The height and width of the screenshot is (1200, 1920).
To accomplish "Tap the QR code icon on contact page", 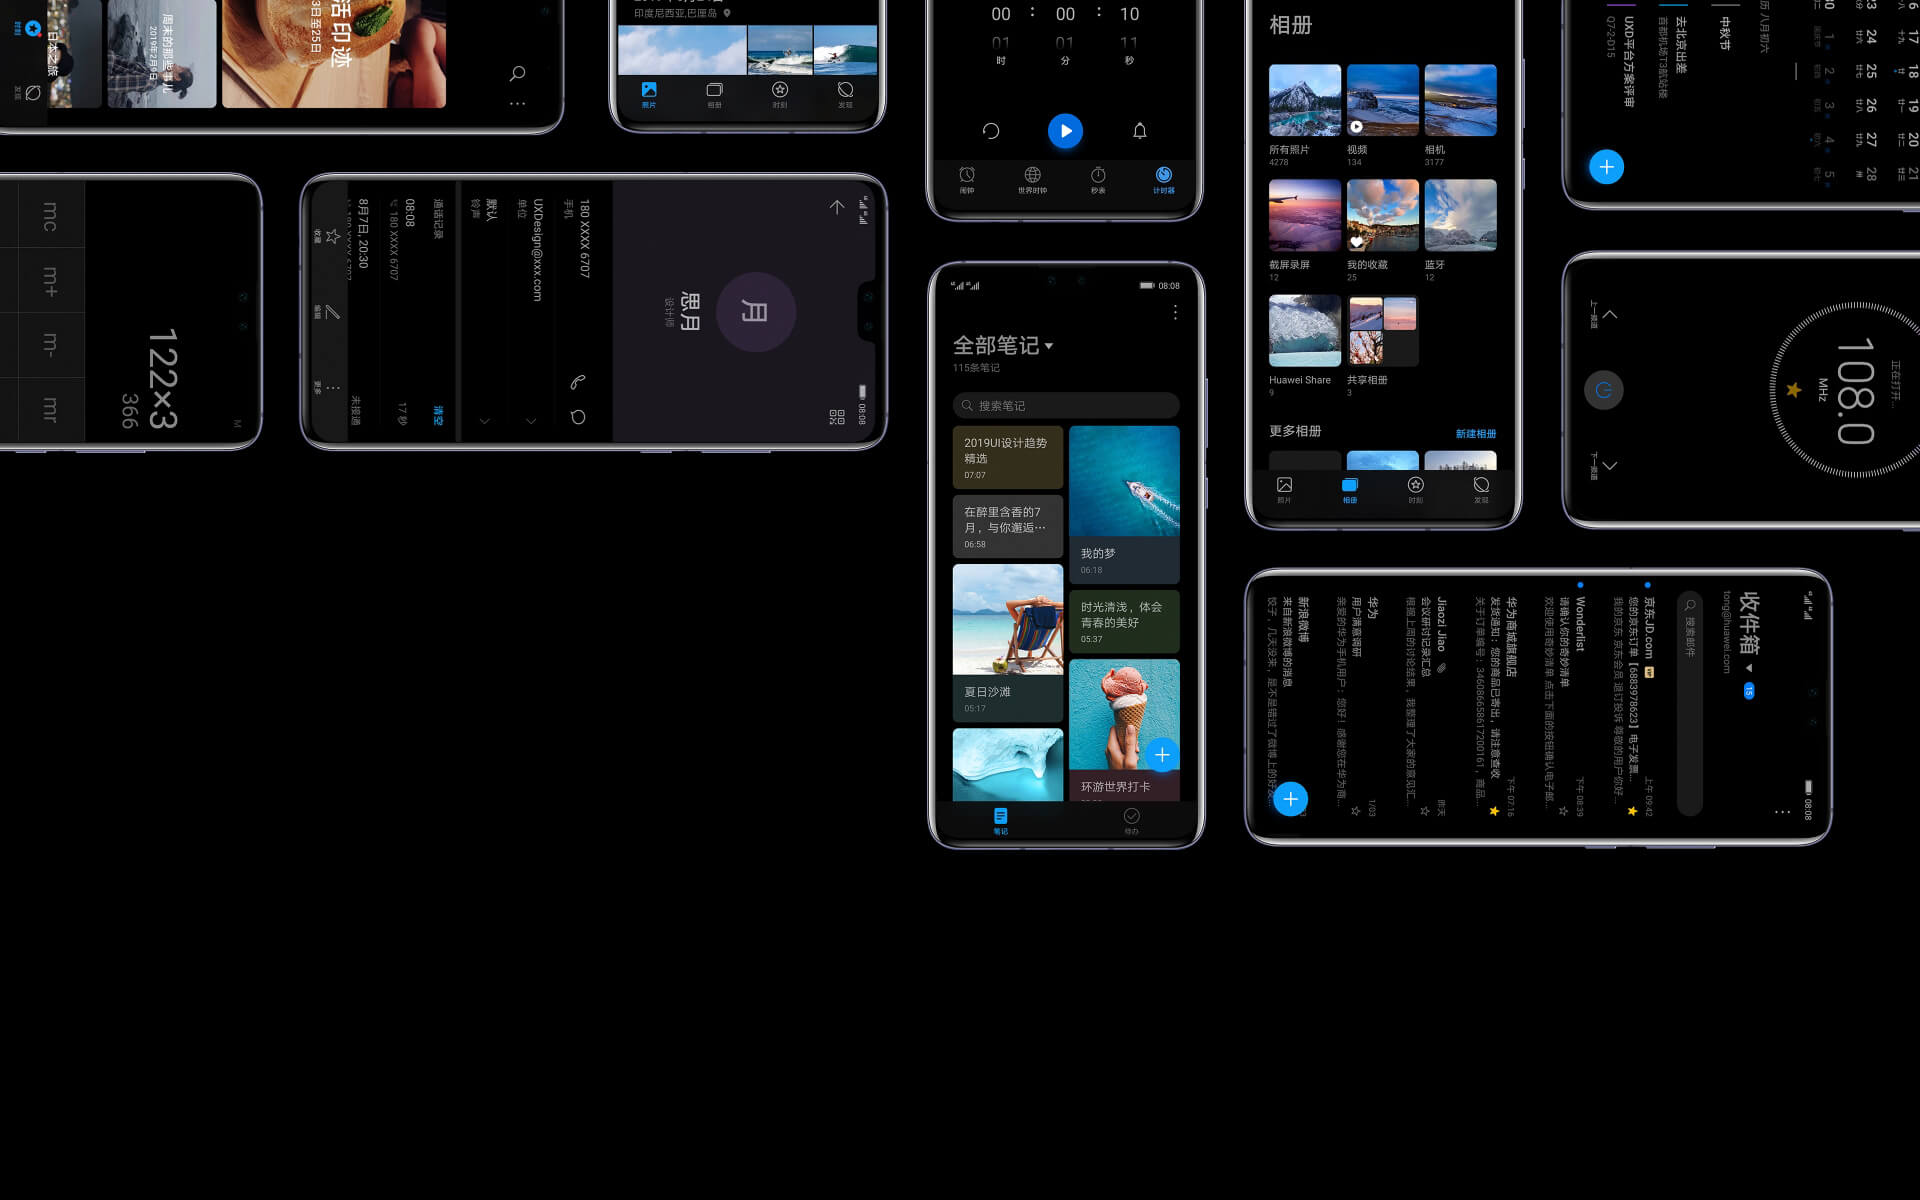I will [x=837, y=417].
